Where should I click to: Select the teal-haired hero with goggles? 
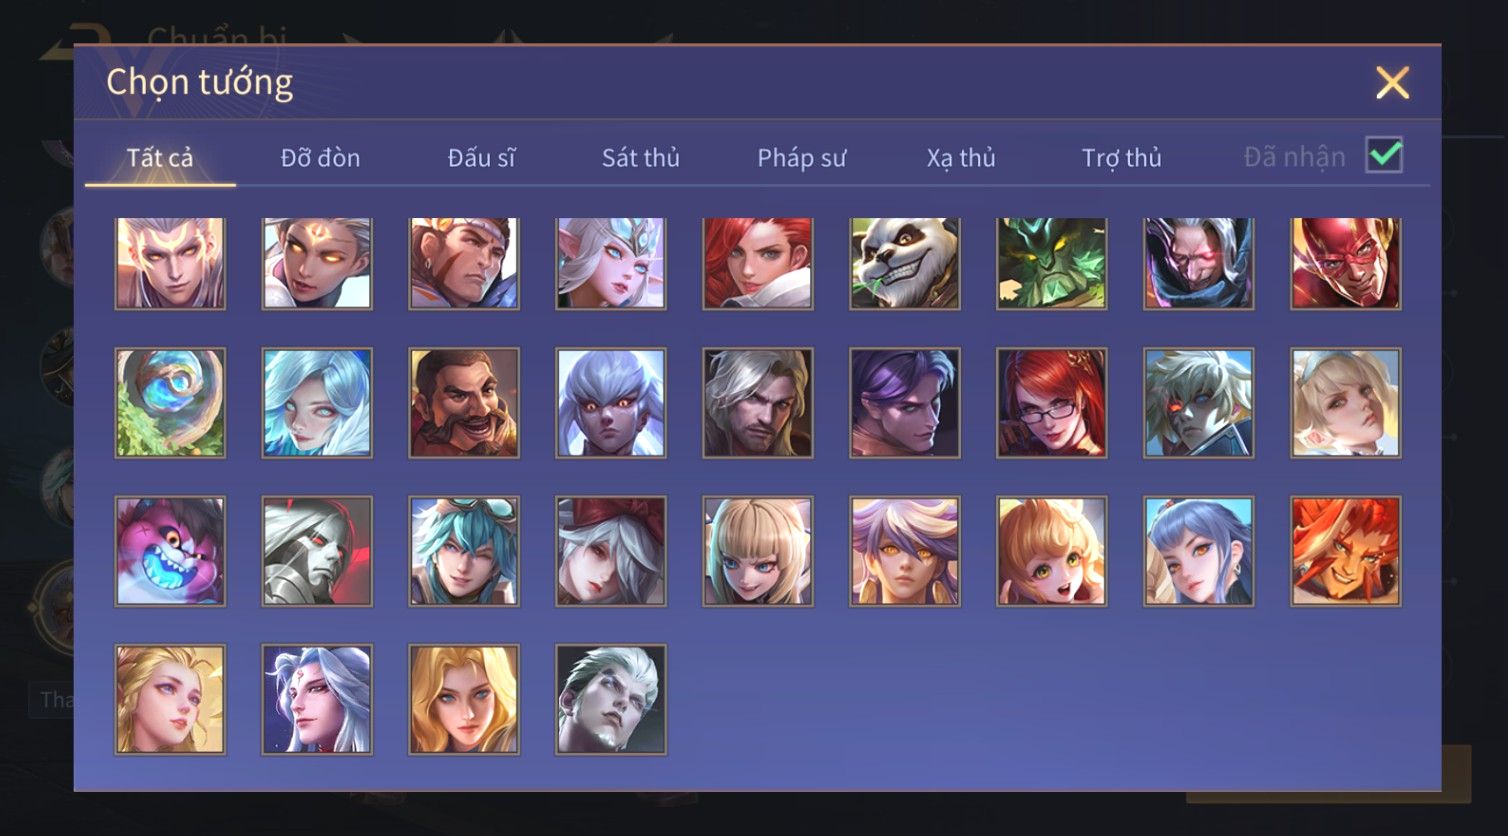464,551
